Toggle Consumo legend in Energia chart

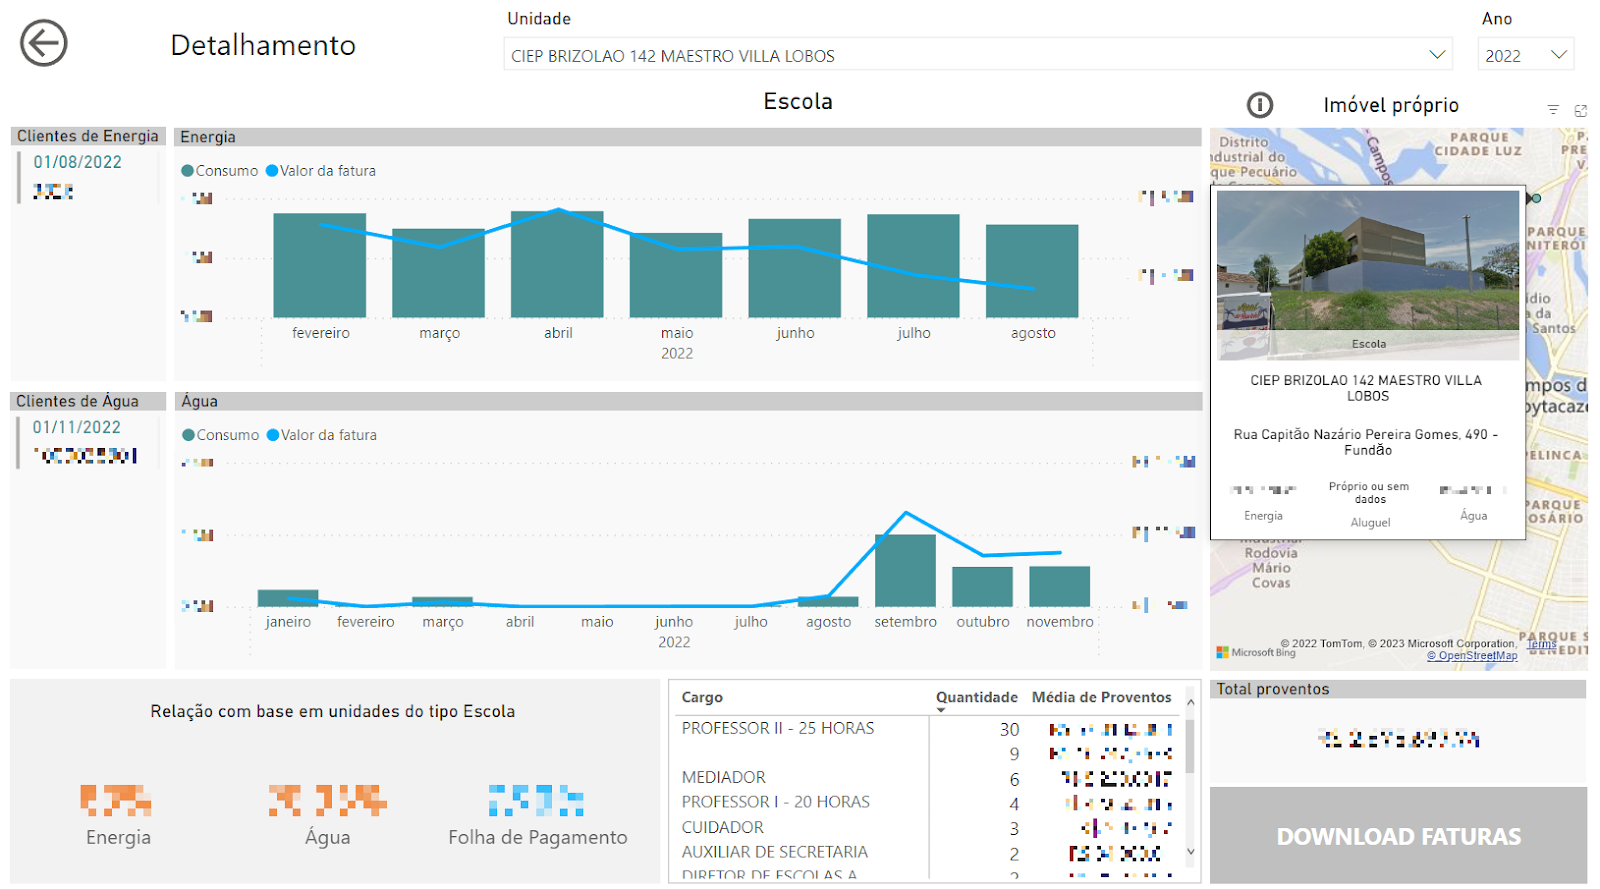tap(220, 171)
